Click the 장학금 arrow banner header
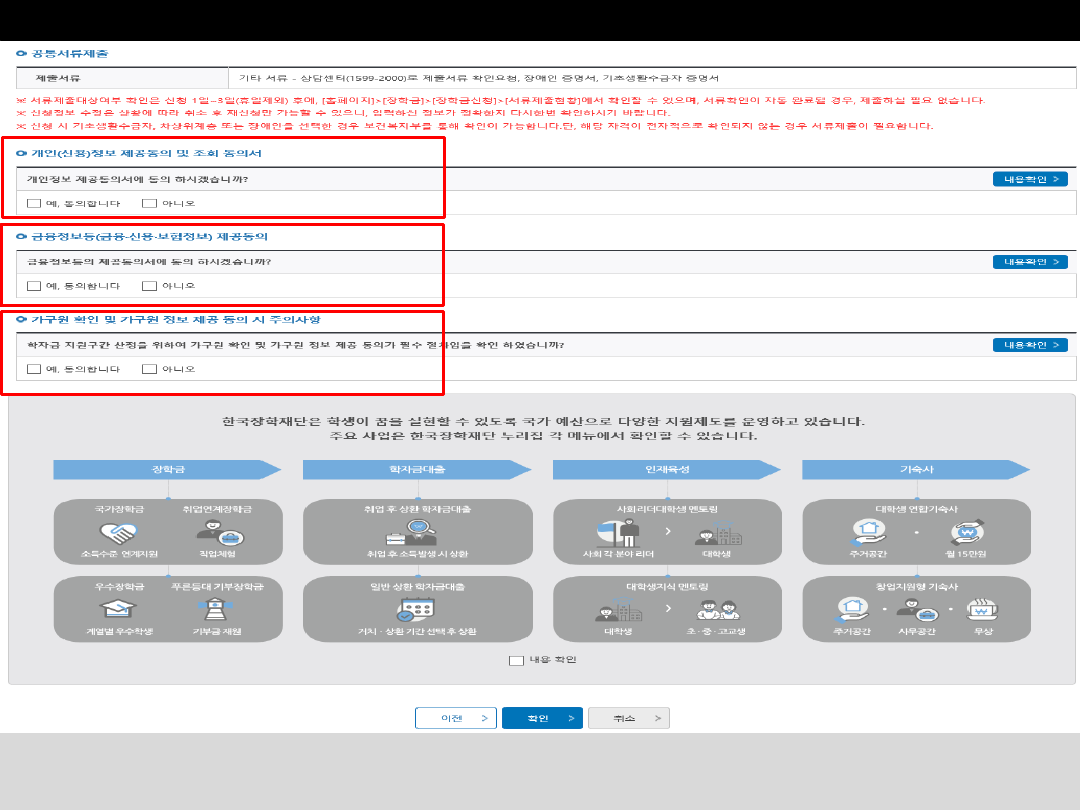 167,469
